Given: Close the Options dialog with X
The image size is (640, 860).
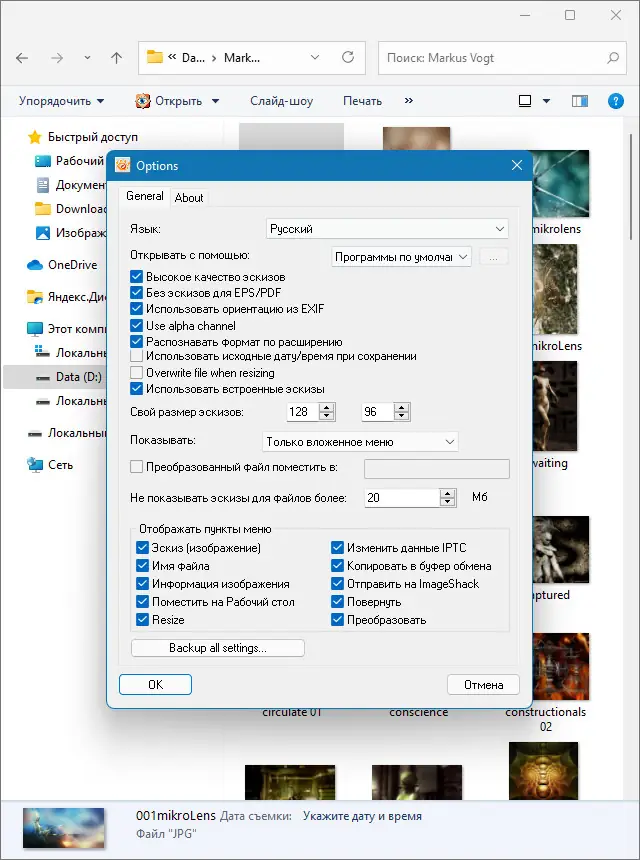Looking at the screenshot, I should click(x=517, y=165).
